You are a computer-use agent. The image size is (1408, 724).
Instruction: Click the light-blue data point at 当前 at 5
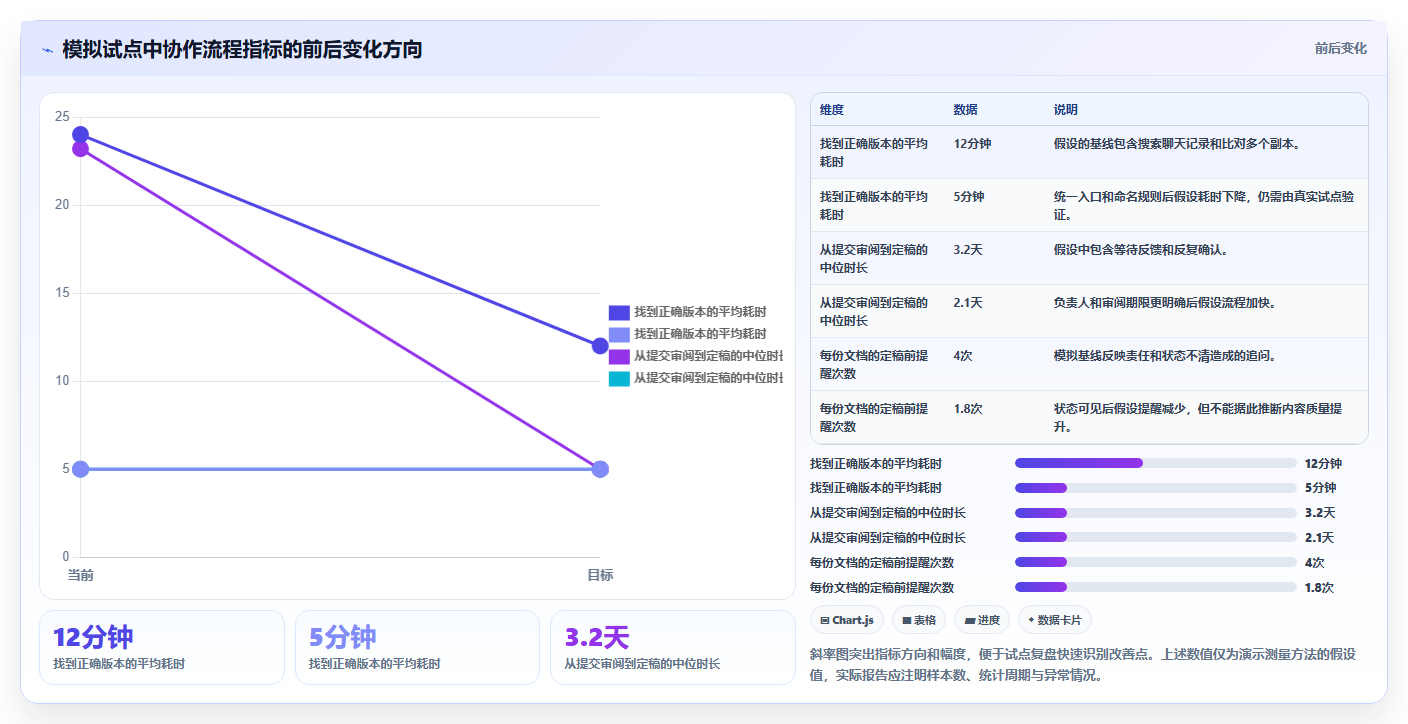[x=81, y=469]
